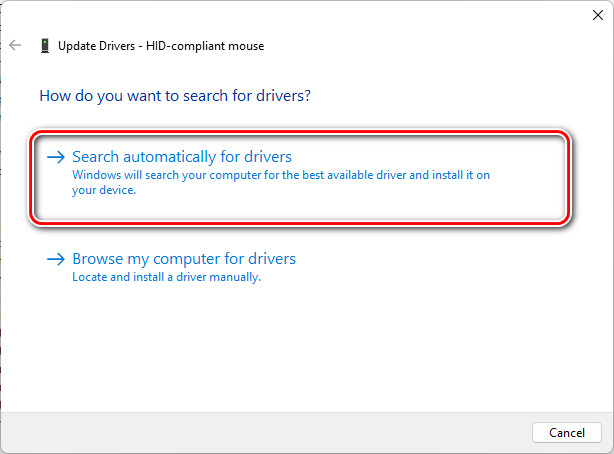Close the Update Drivers dialog

click(x=596, y=15)
